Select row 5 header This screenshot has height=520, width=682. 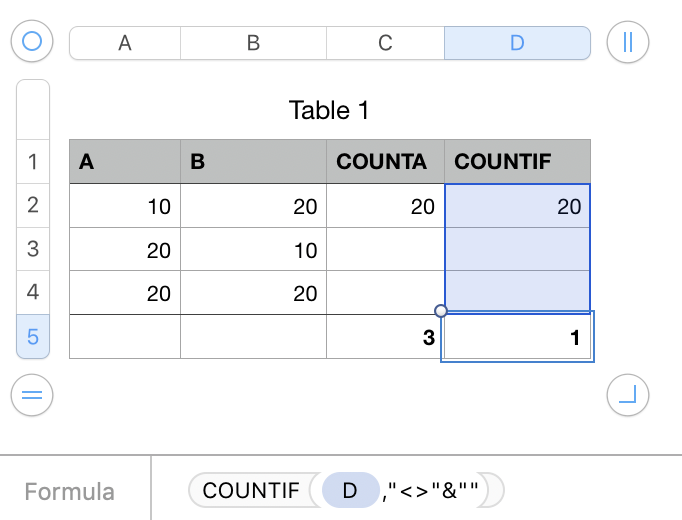tap(33, 337)
